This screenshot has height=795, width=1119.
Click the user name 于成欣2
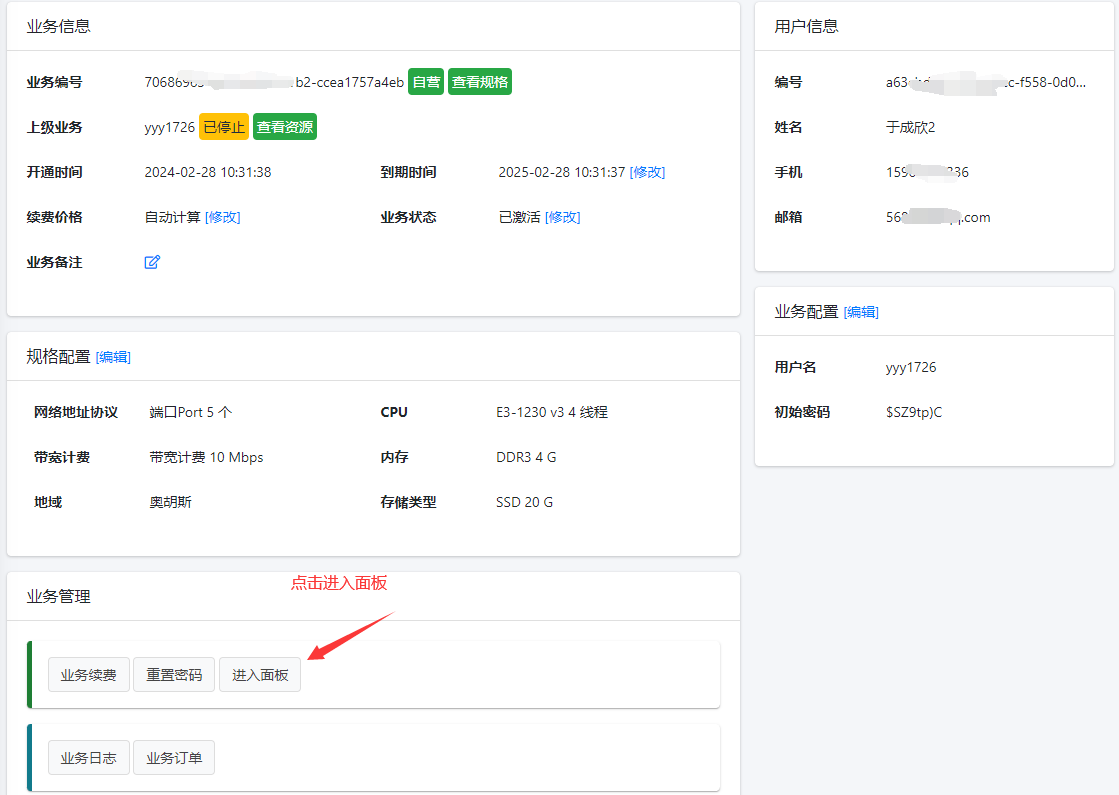coord(910,127)
